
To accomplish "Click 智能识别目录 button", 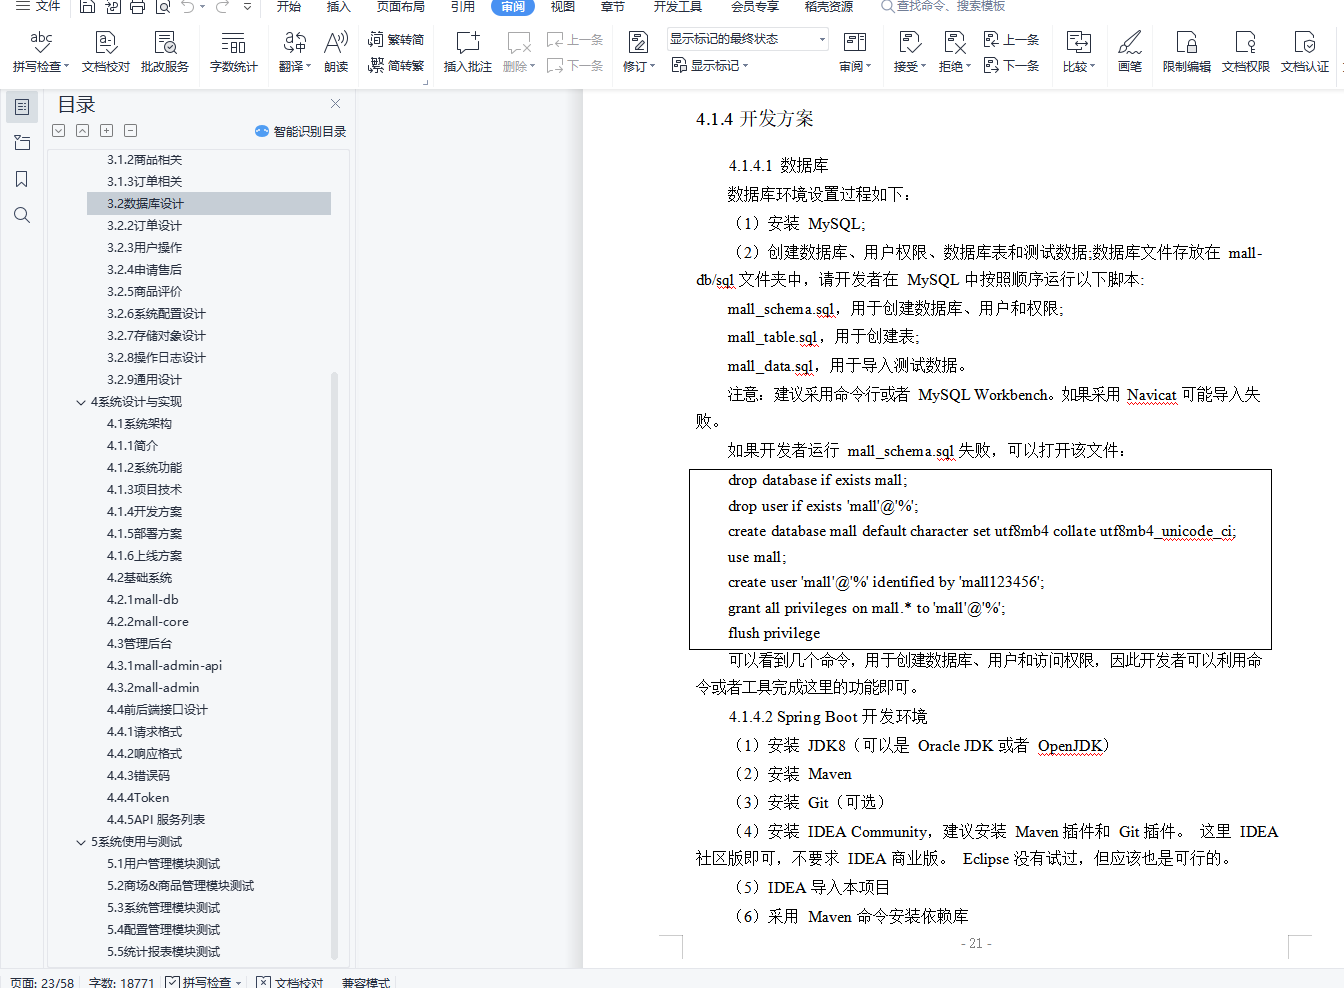I will pos(301,131).
